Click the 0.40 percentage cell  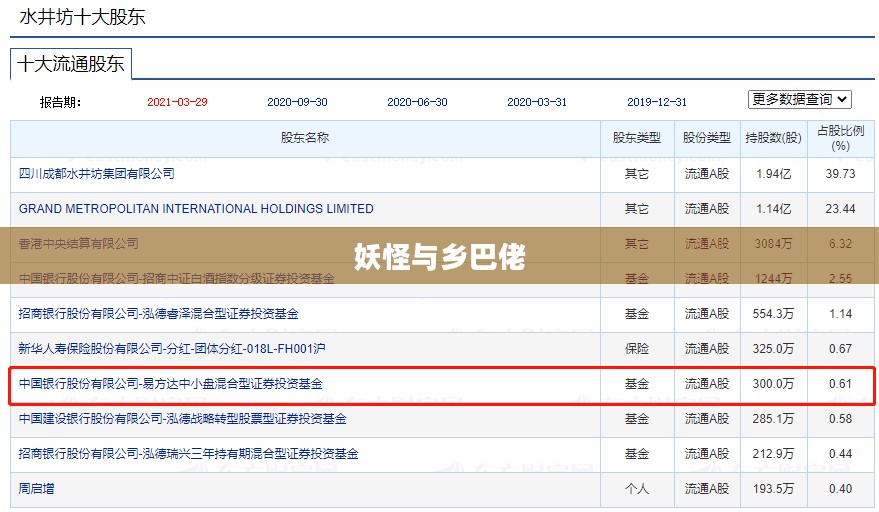click(840, 488)
